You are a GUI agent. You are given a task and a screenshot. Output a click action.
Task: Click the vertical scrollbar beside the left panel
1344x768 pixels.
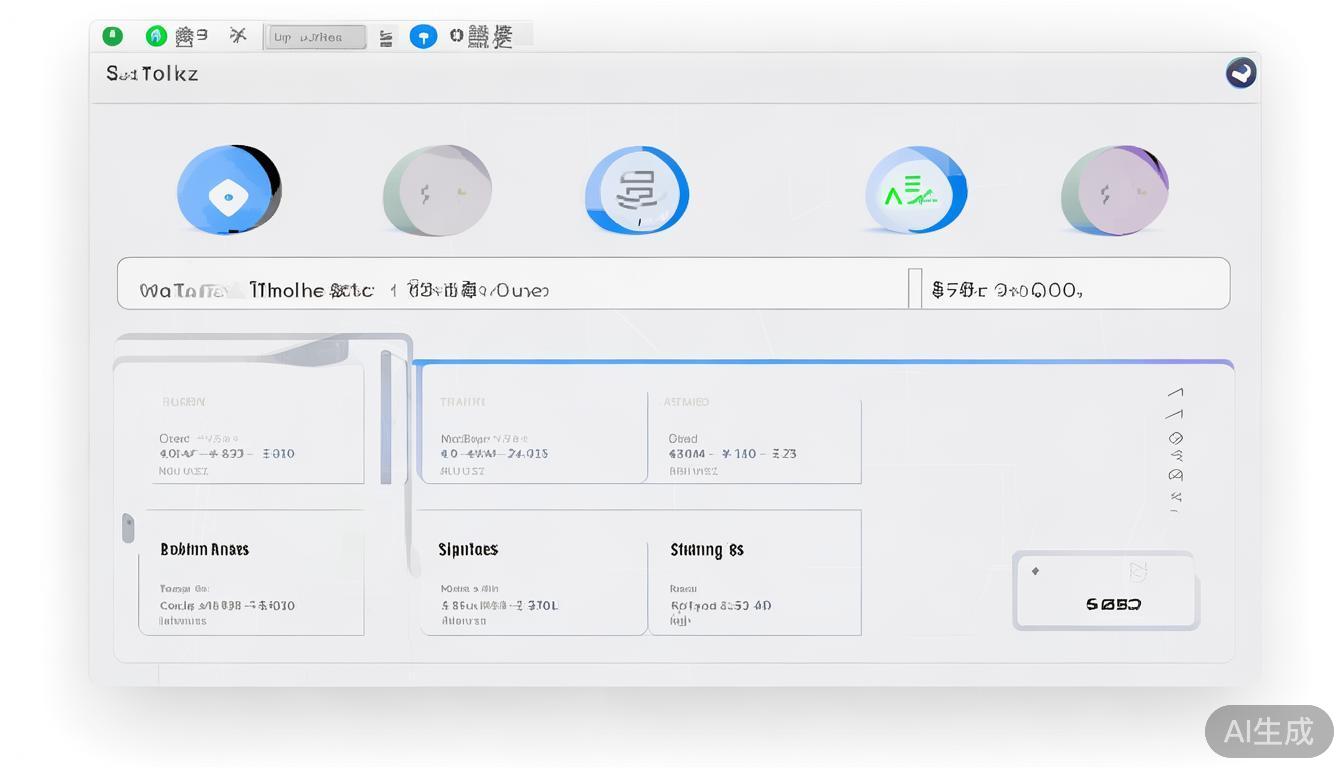click(x=386, y=417)
